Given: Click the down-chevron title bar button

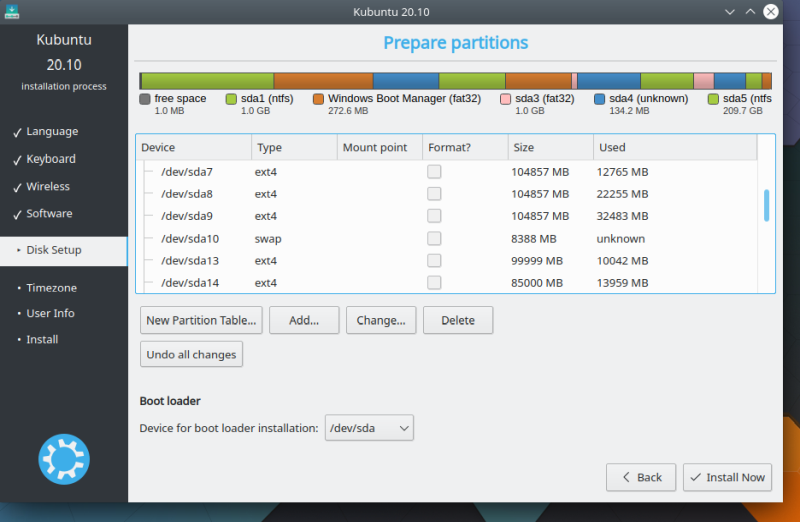Looking at the screenshot, I should 730,12.
